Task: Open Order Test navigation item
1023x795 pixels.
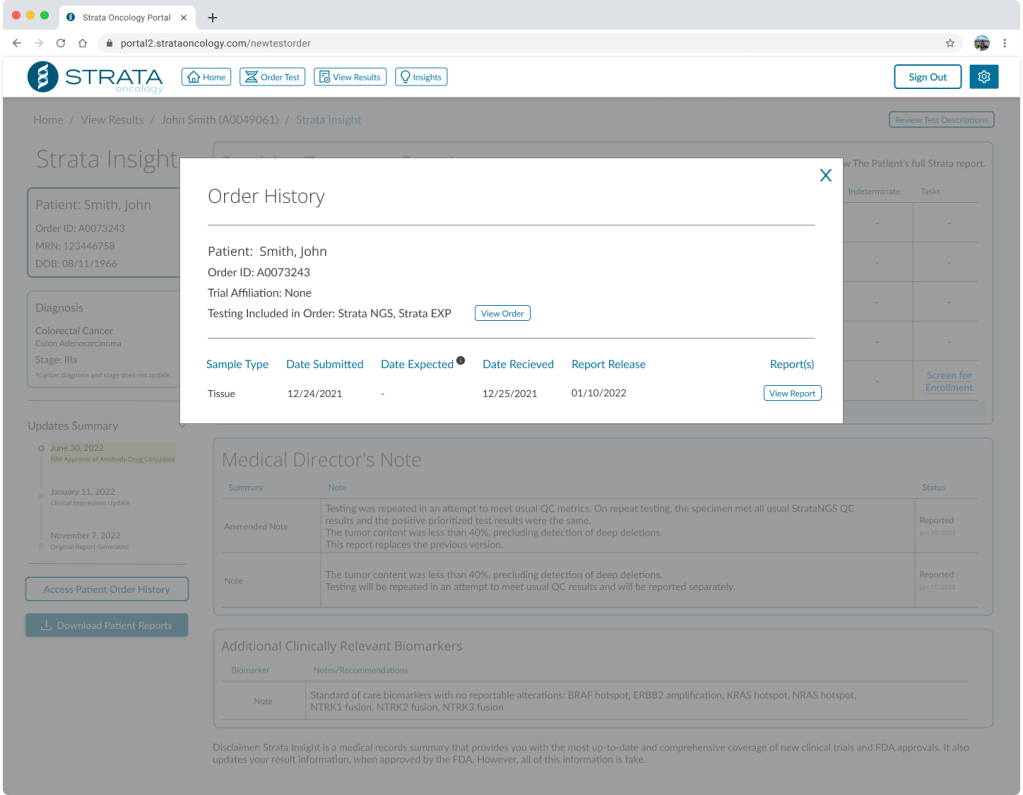Action: pos(272,77)
